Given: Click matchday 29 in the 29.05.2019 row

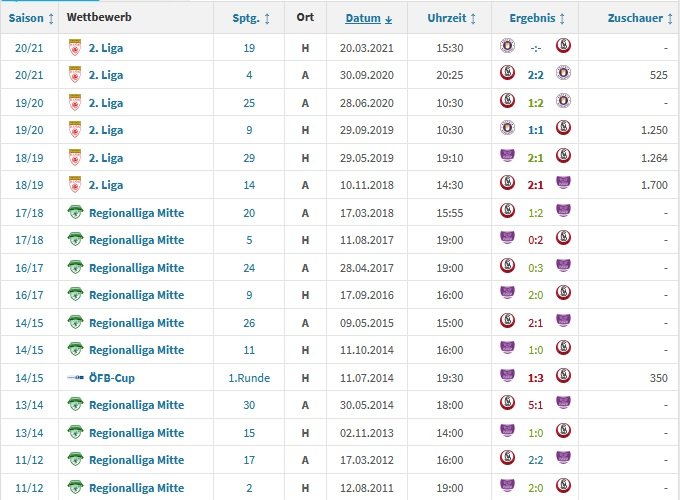Looking at the screenshot, I should coord(249,158).
